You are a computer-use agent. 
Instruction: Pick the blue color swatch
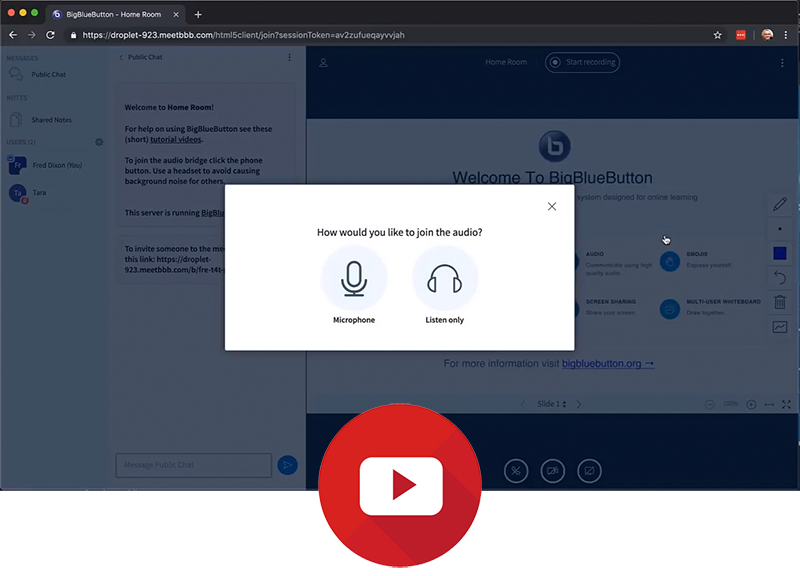780,253
